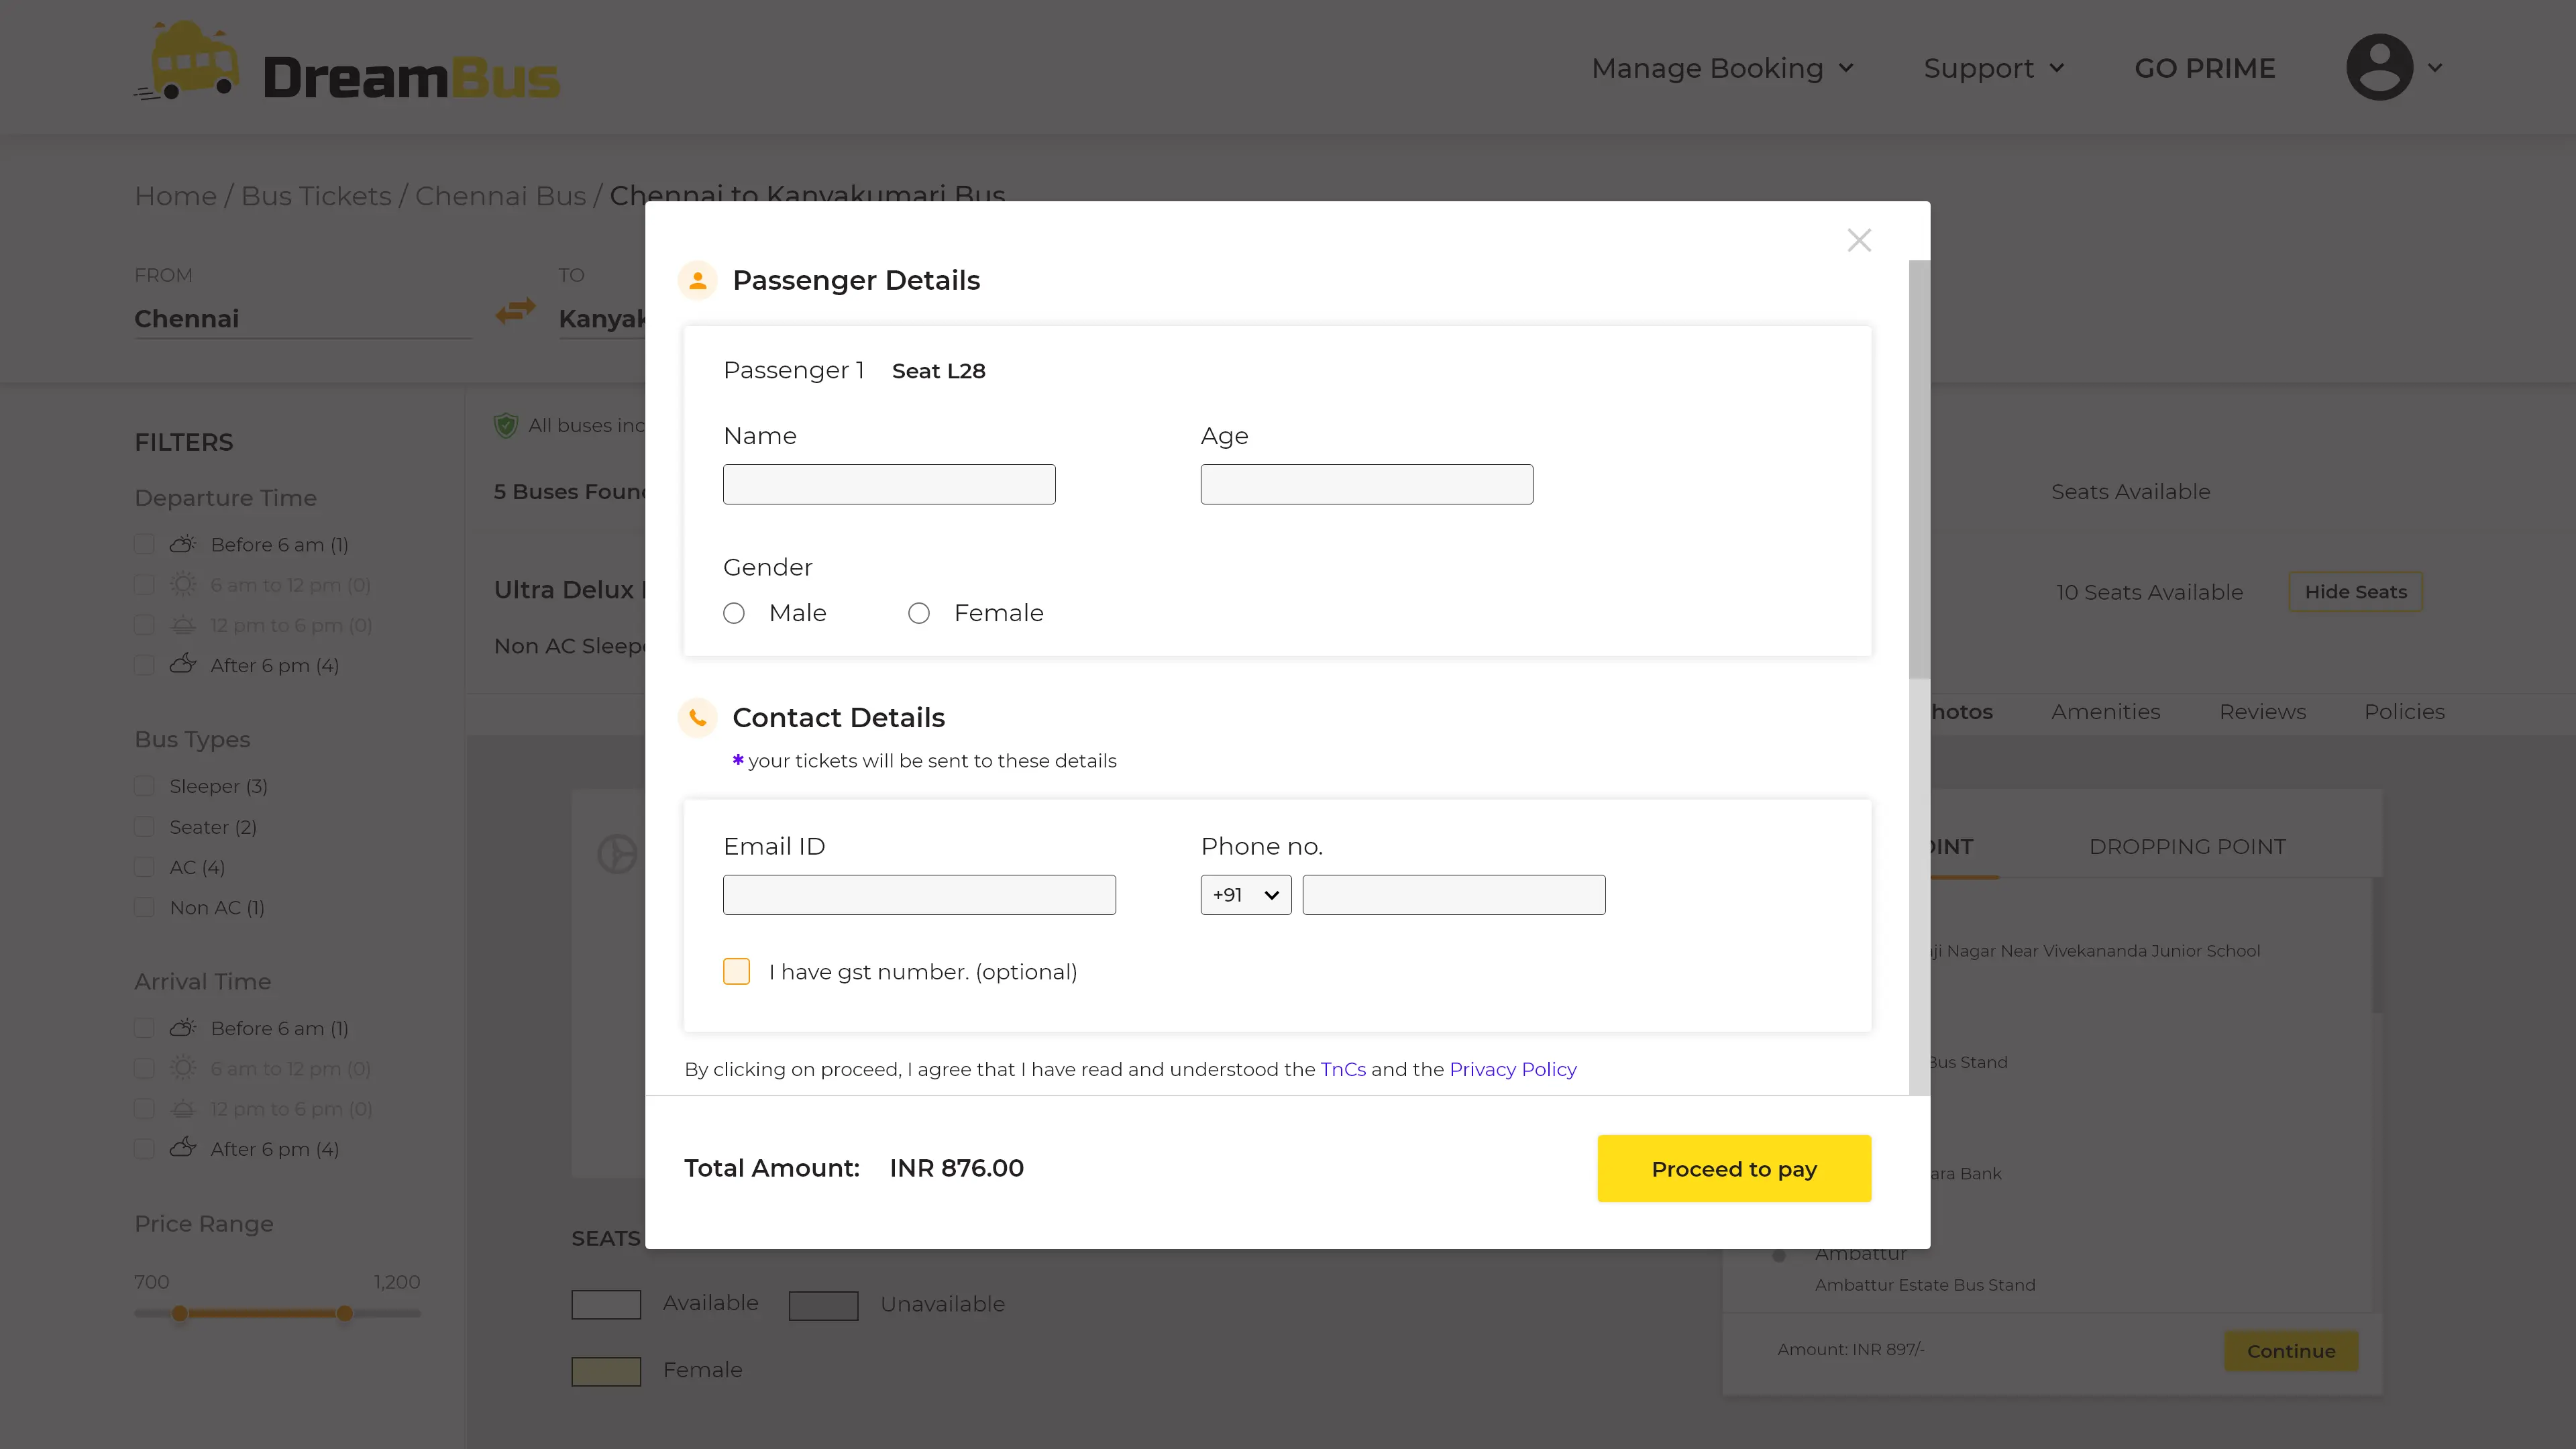
Task: Close the passenger details dialog
Action: click(1858, 240)
